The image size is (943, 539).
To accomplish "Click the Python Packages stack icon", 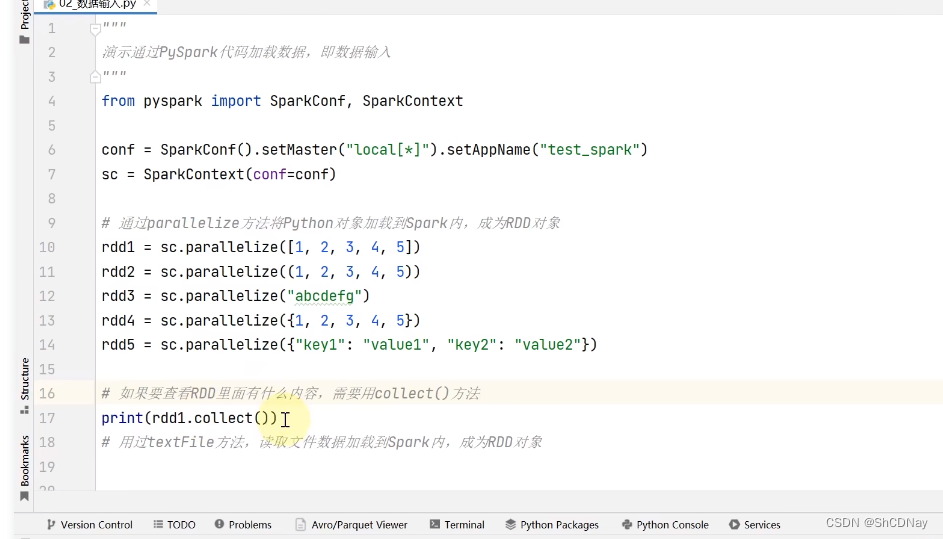I will coord(511,525).
